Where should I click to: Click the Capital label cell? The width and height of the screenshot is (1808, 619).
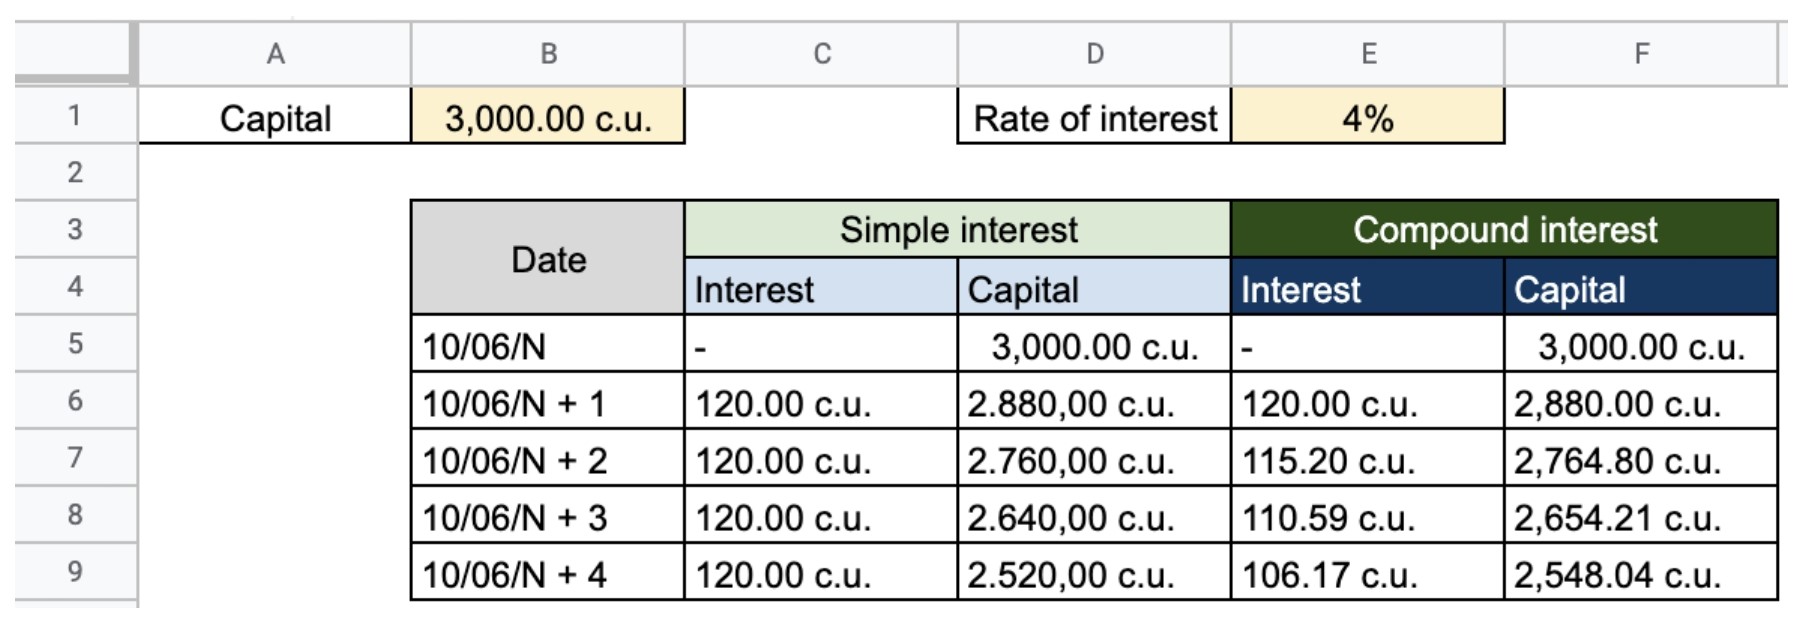pos(275,118)
